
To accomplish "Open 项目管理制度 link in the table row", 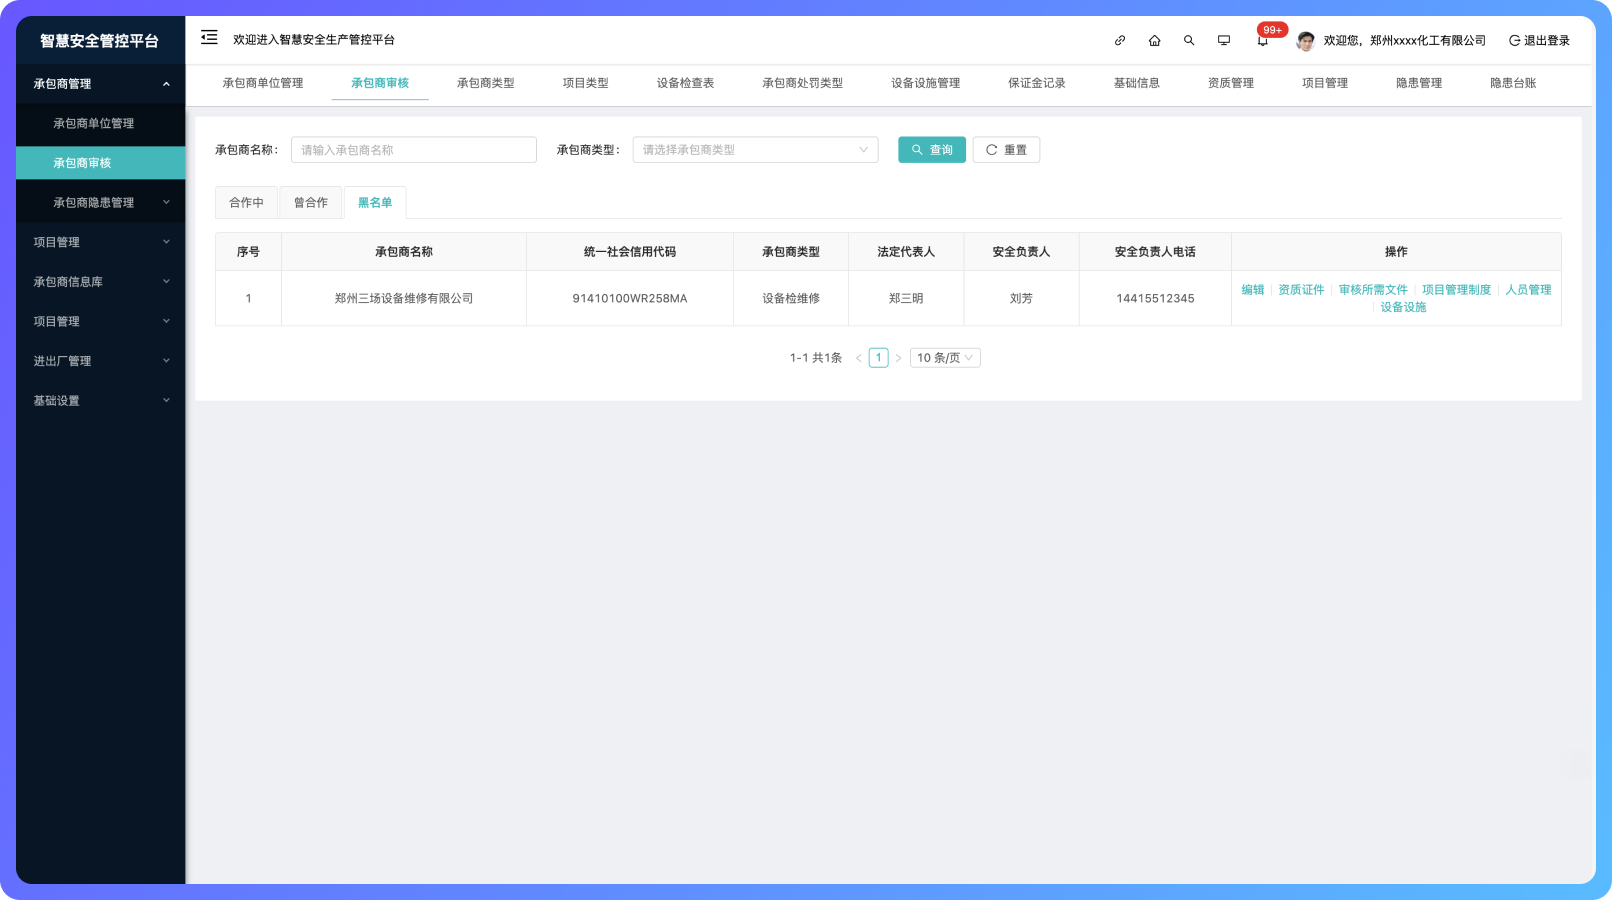I will click(1456, 290).
